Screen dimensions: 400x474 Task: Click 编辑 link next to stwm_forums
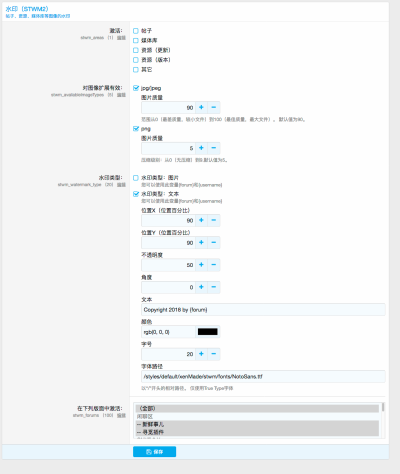pyautogui.click(x=121, y=415)
